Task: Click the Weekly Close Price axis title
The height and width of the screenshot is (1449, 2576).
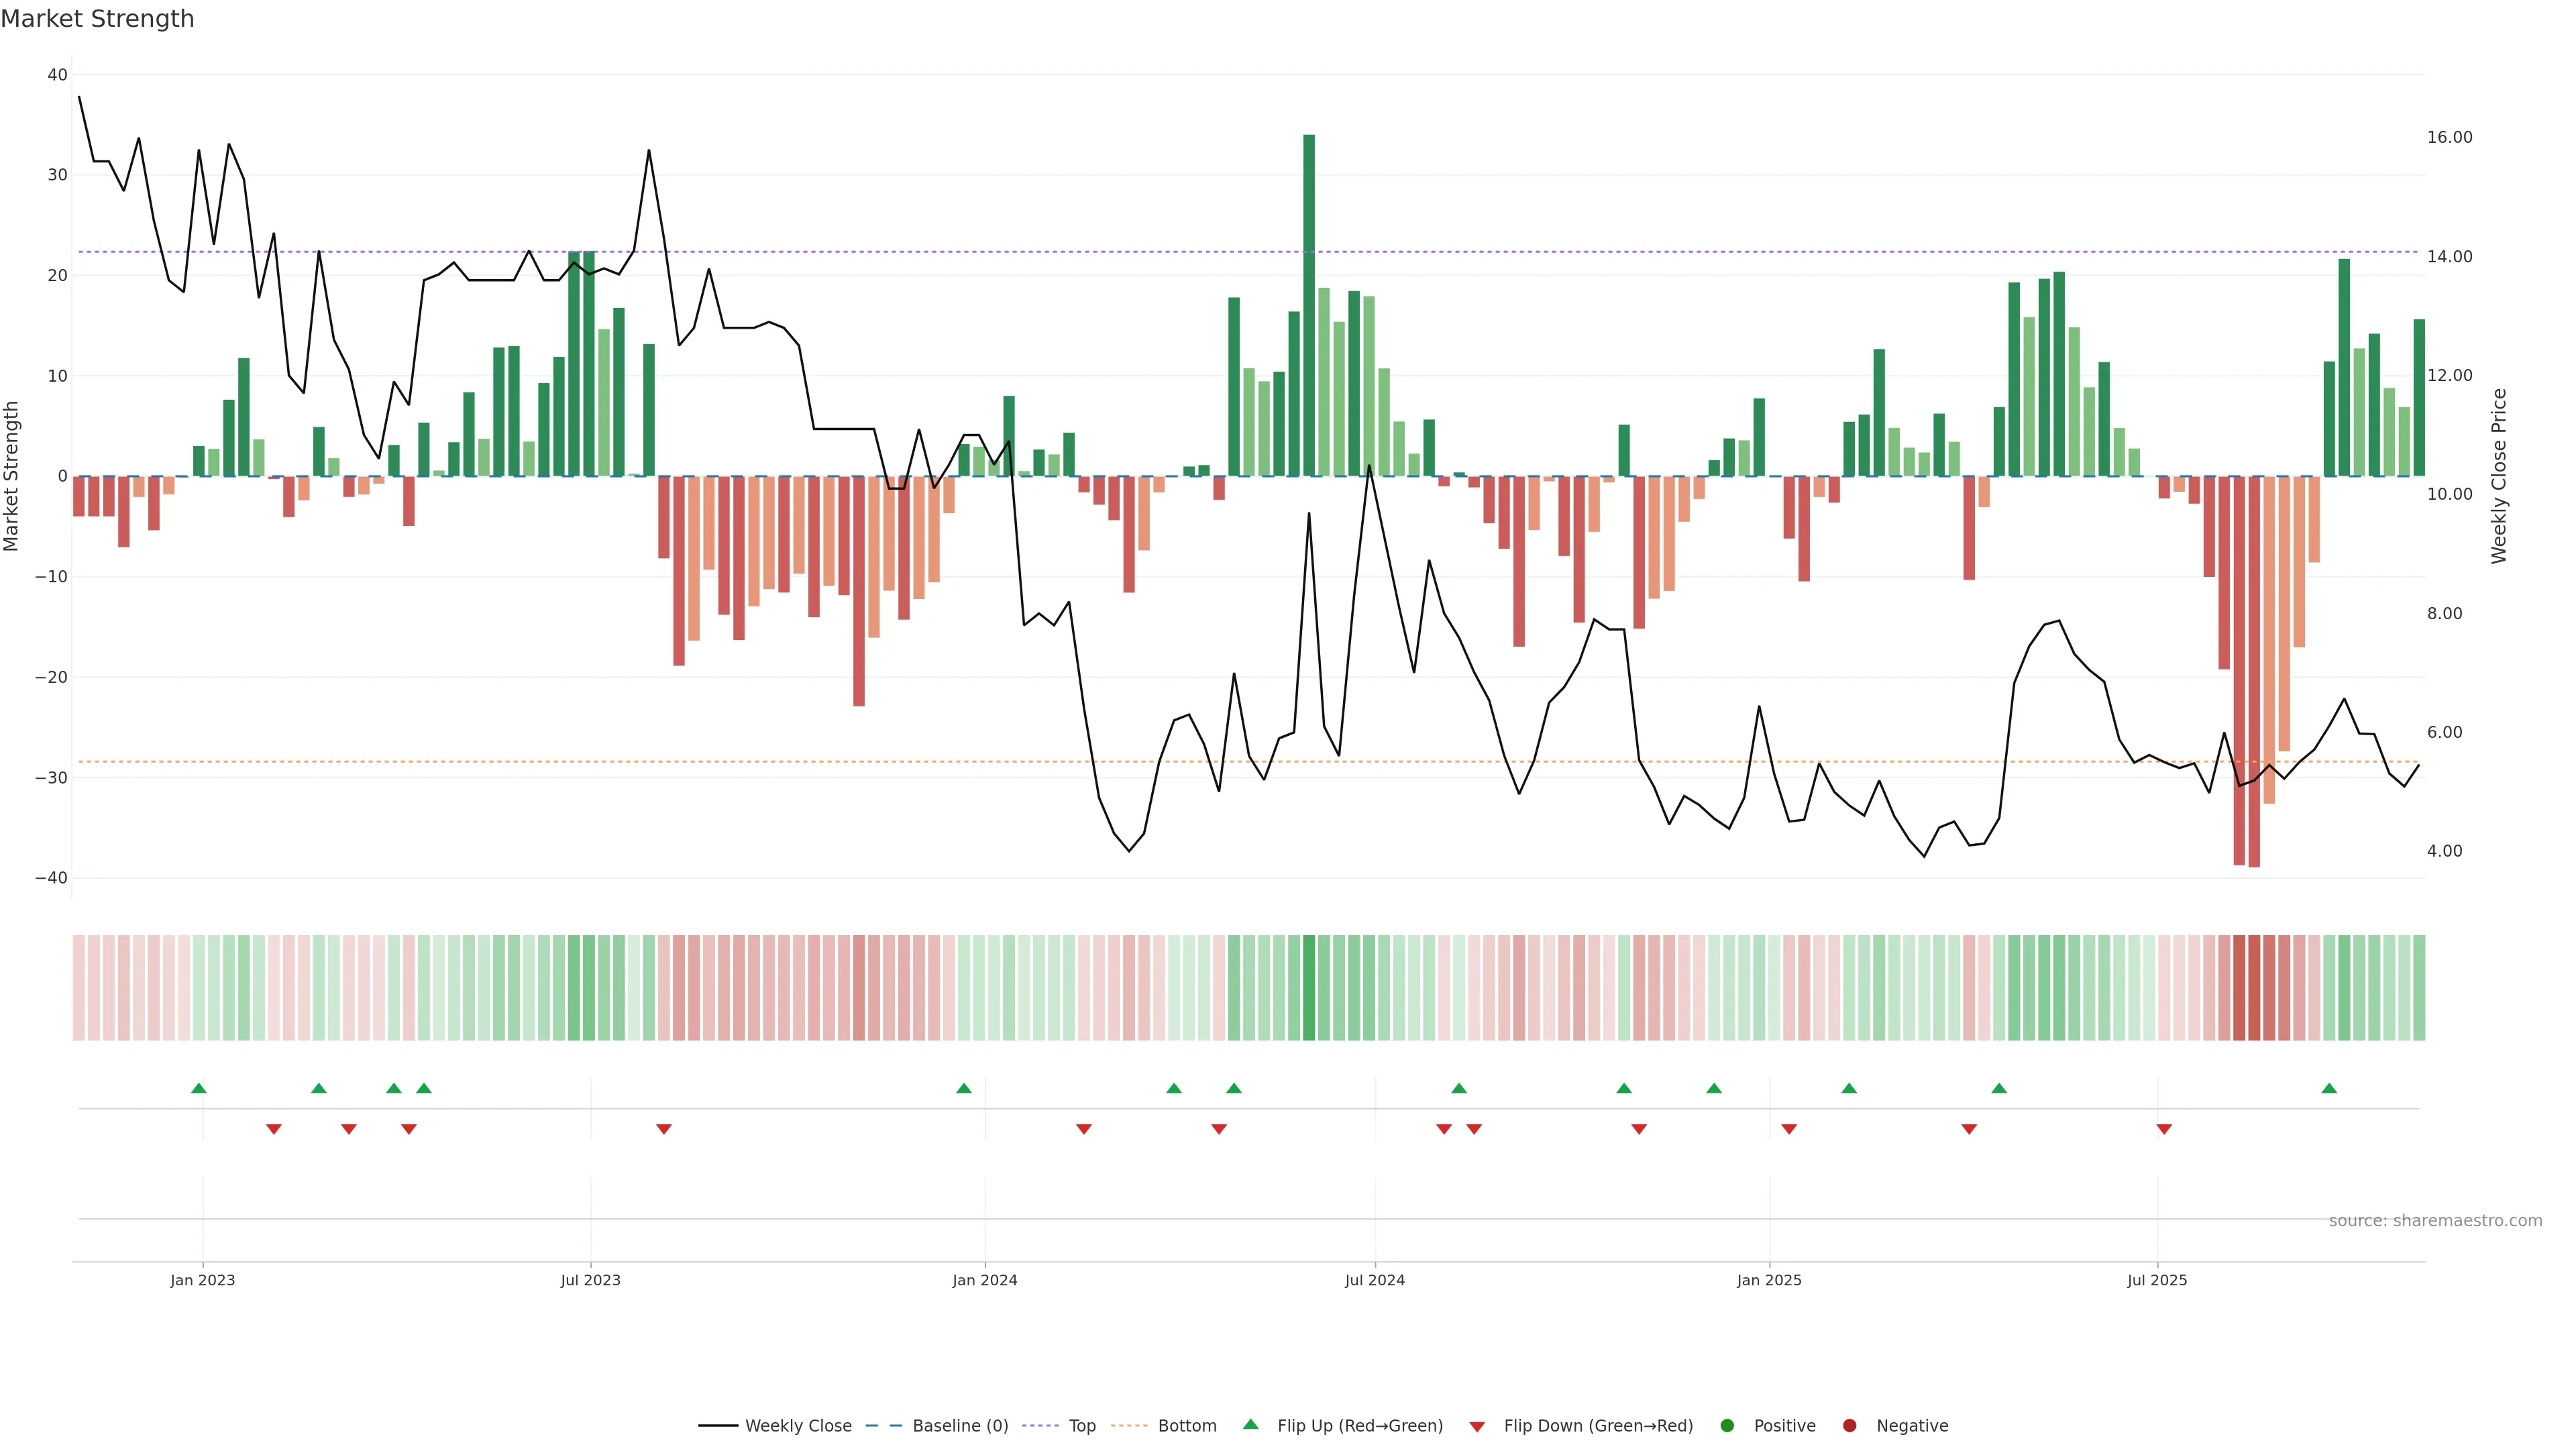Action: [x=2499, y=476]
